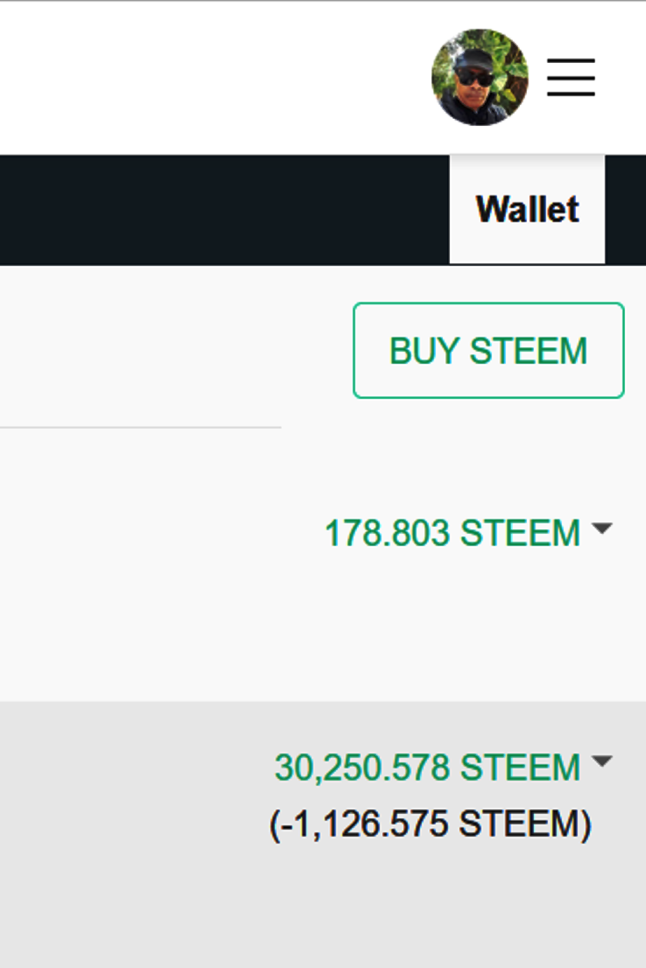This screenshot has height=968, width=646.
Task: Tap the green-outlined BUY STEEM link
Action: [488, 351]
